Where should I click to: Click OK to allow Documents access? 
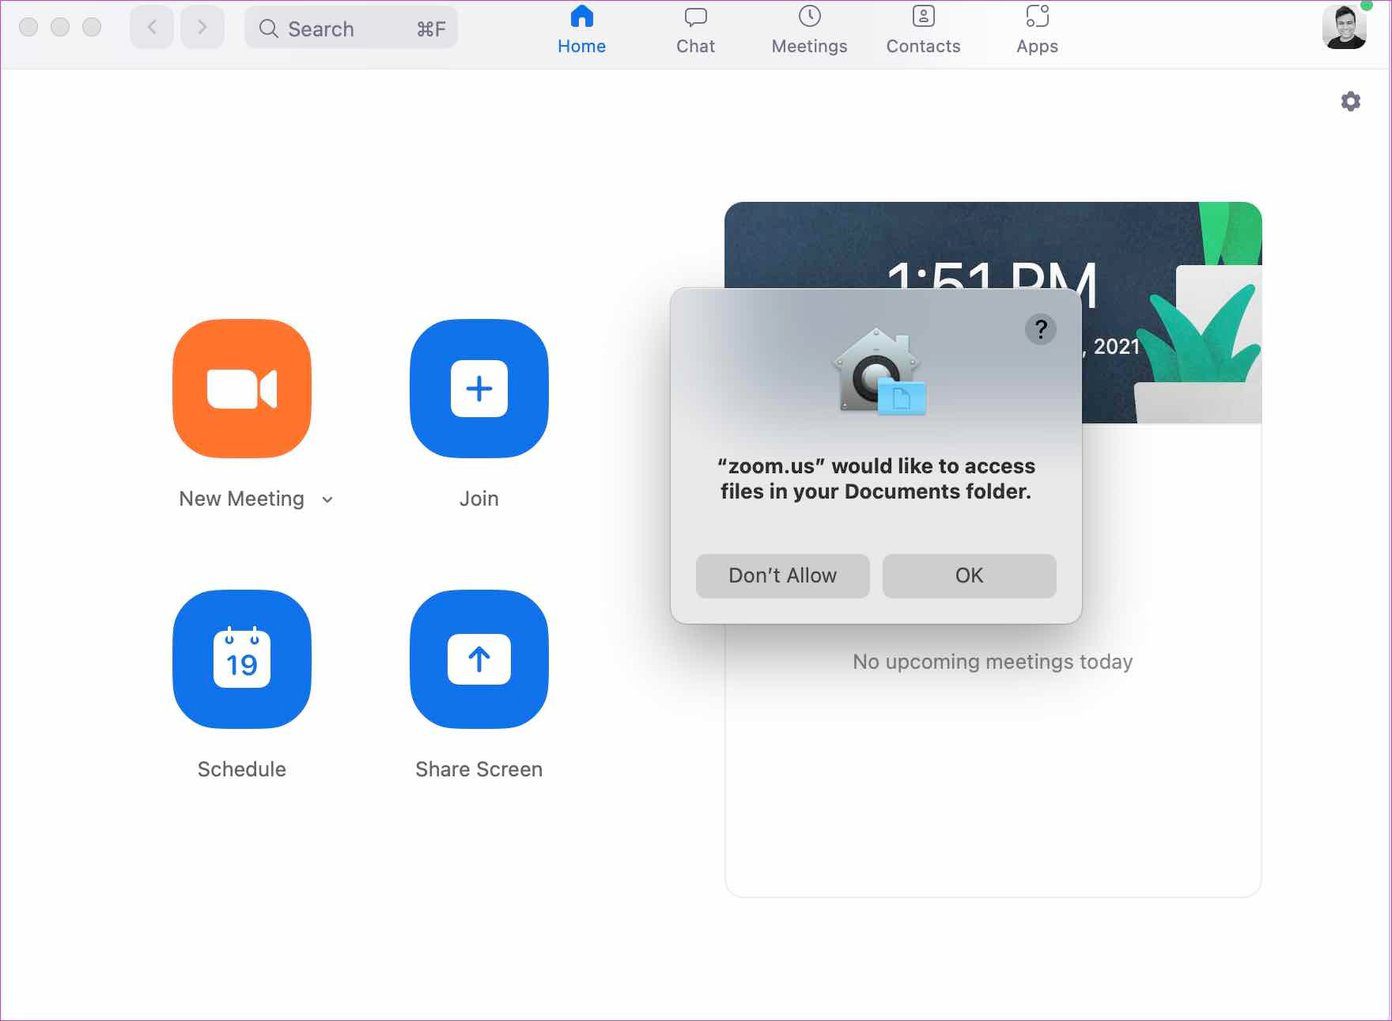coord(969,576)
